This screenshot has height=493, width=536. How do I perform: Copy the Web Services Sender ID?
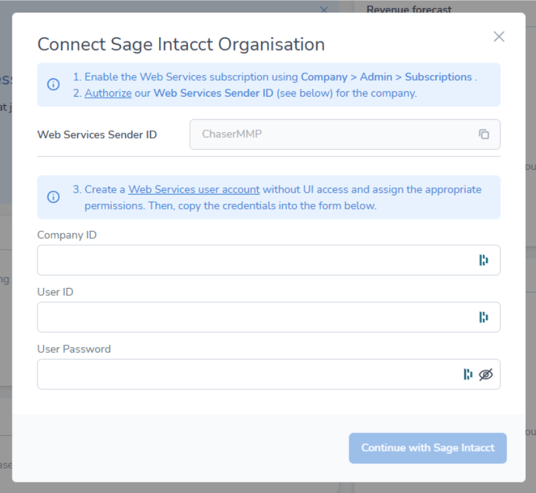coord(484,134)
